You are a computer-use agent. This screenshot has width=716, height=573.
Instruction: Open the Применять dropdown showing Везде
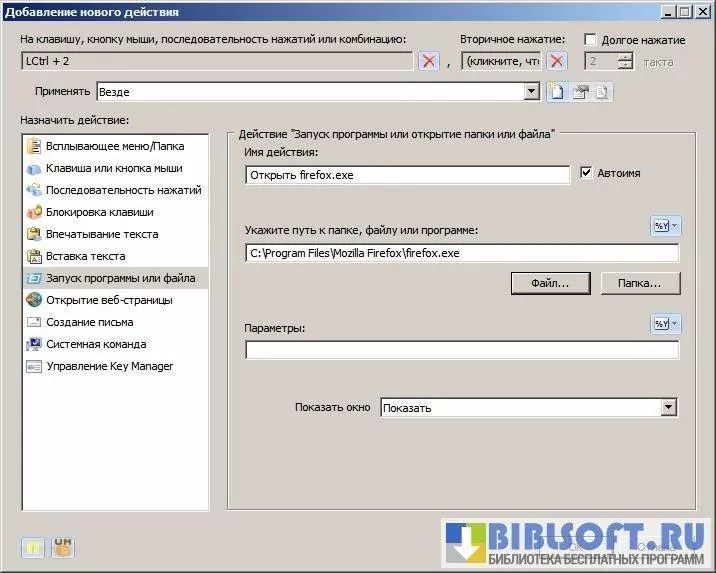(532, 92)
